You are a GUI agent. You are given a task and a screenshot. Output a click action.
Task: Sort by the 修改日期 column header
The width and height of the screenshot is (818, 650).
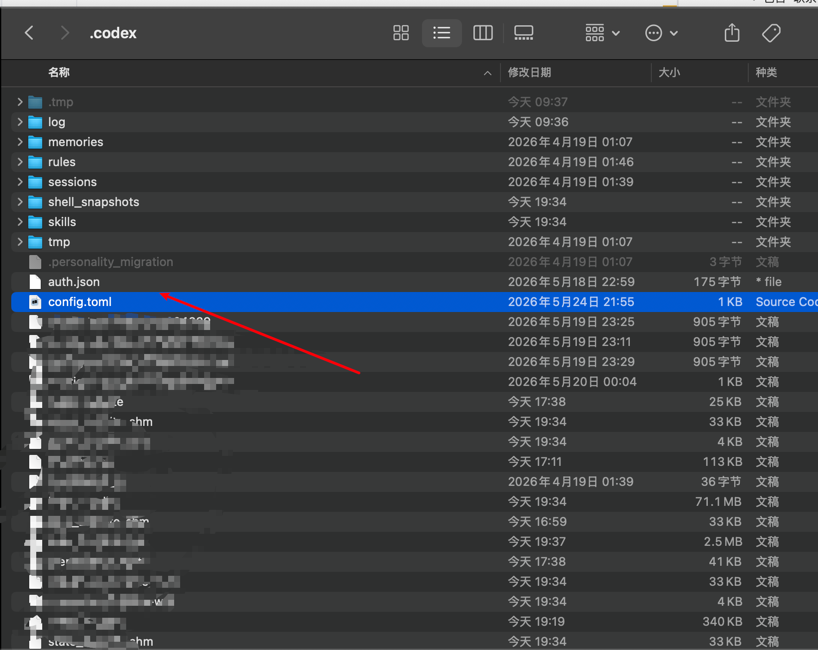point(529,73)
